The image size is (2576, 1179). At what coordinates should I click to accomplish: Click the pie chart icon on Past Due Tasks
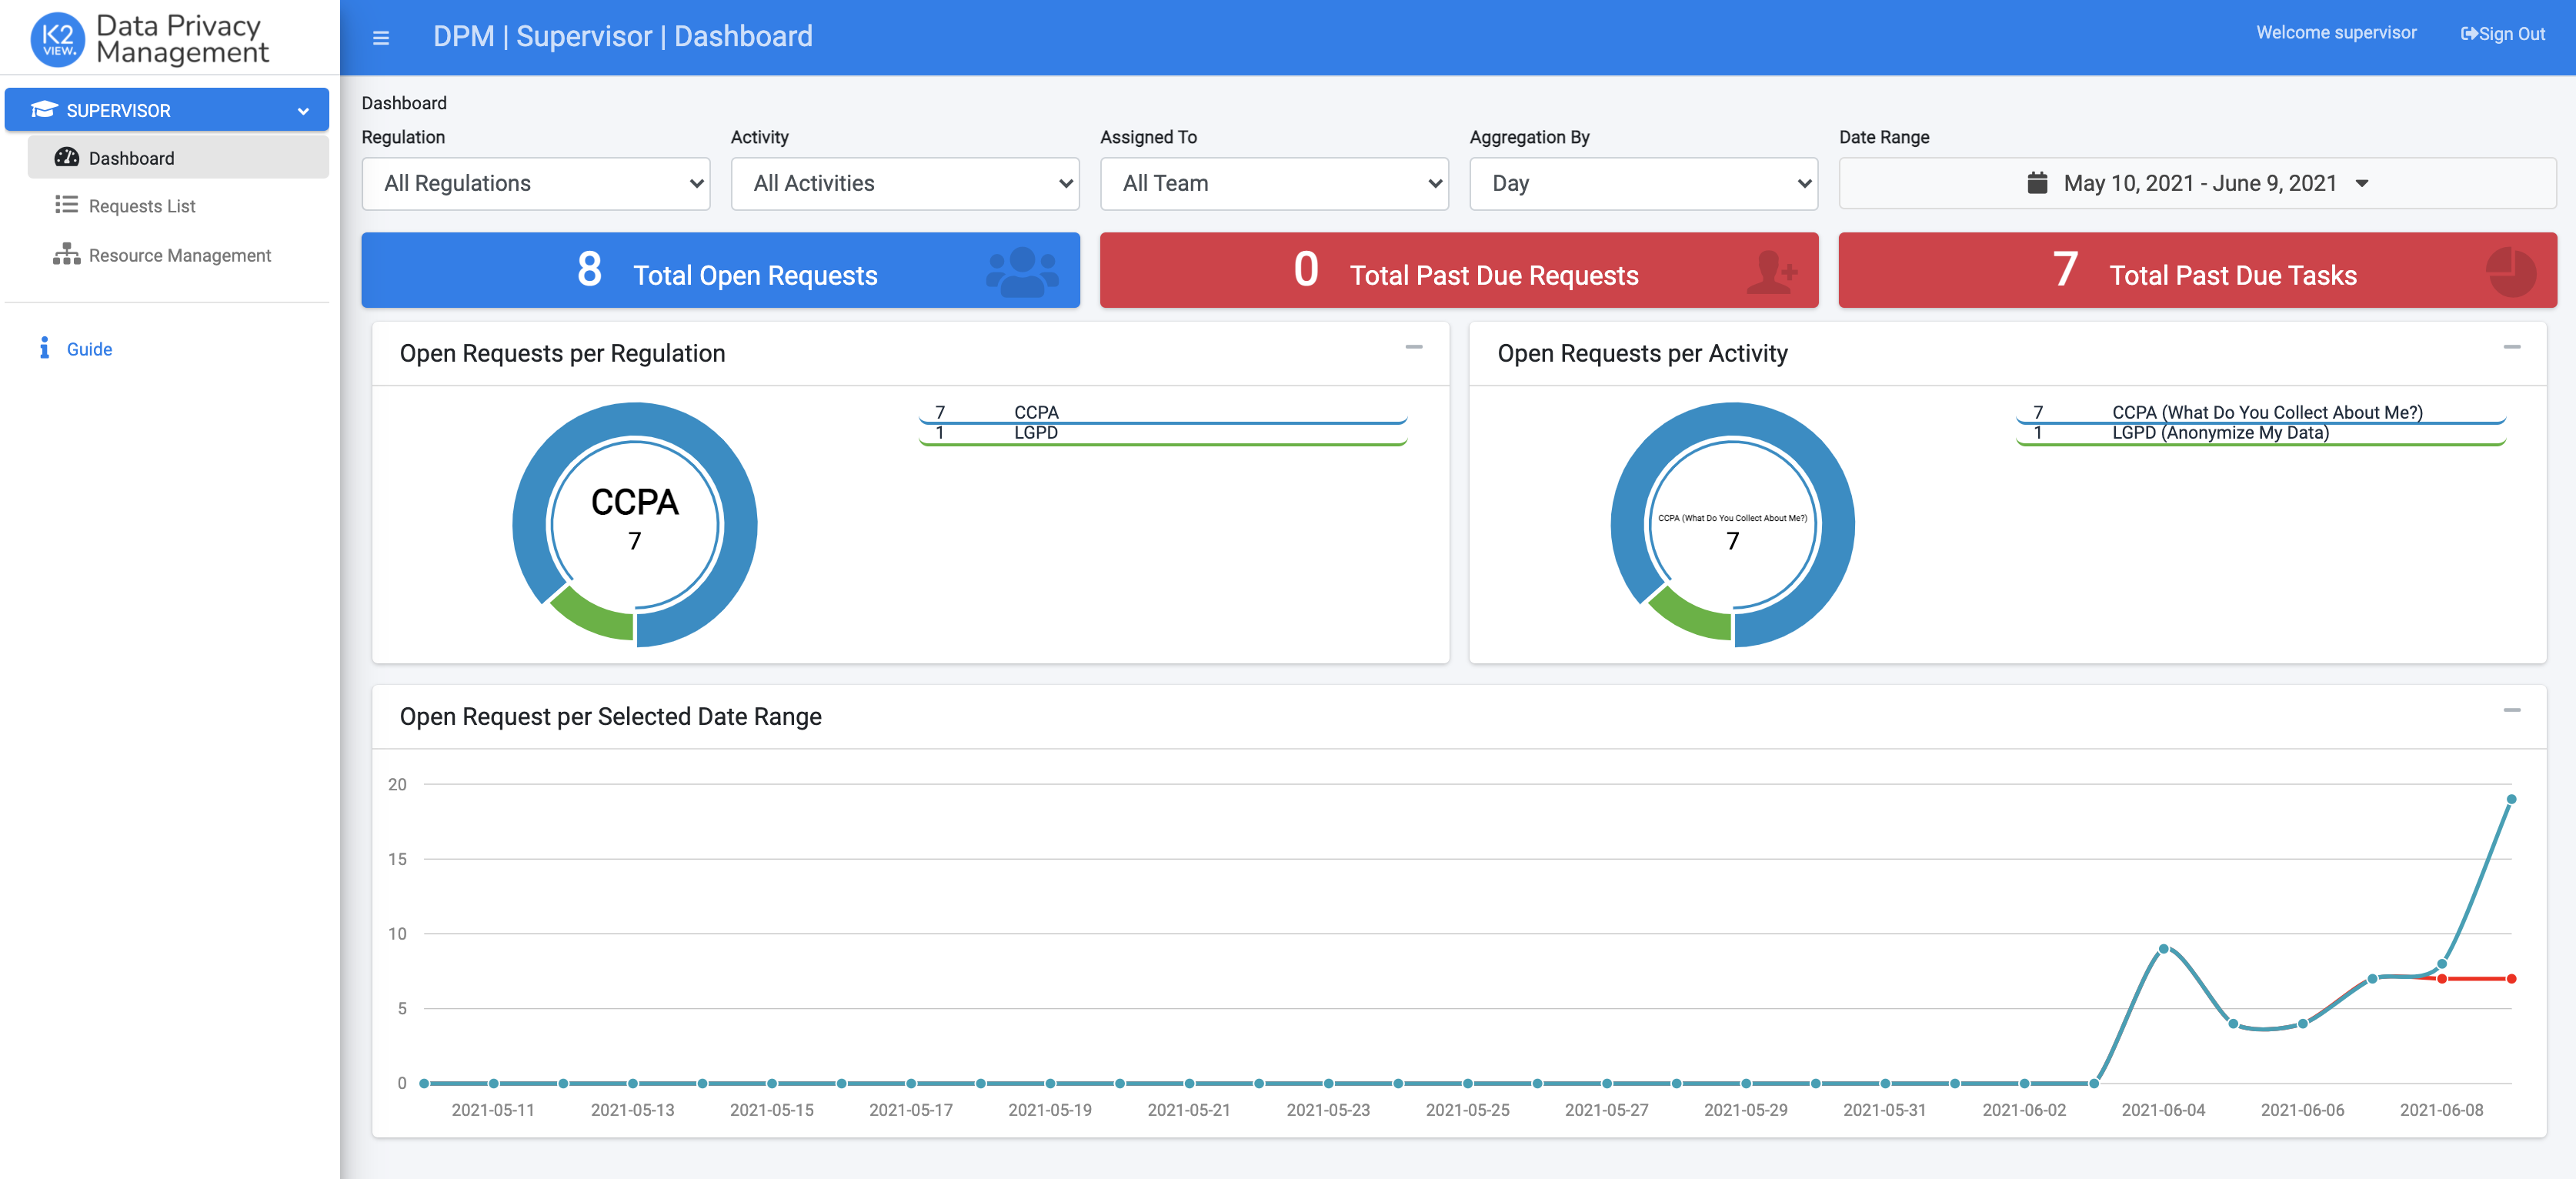click(x=2510, y=272)
